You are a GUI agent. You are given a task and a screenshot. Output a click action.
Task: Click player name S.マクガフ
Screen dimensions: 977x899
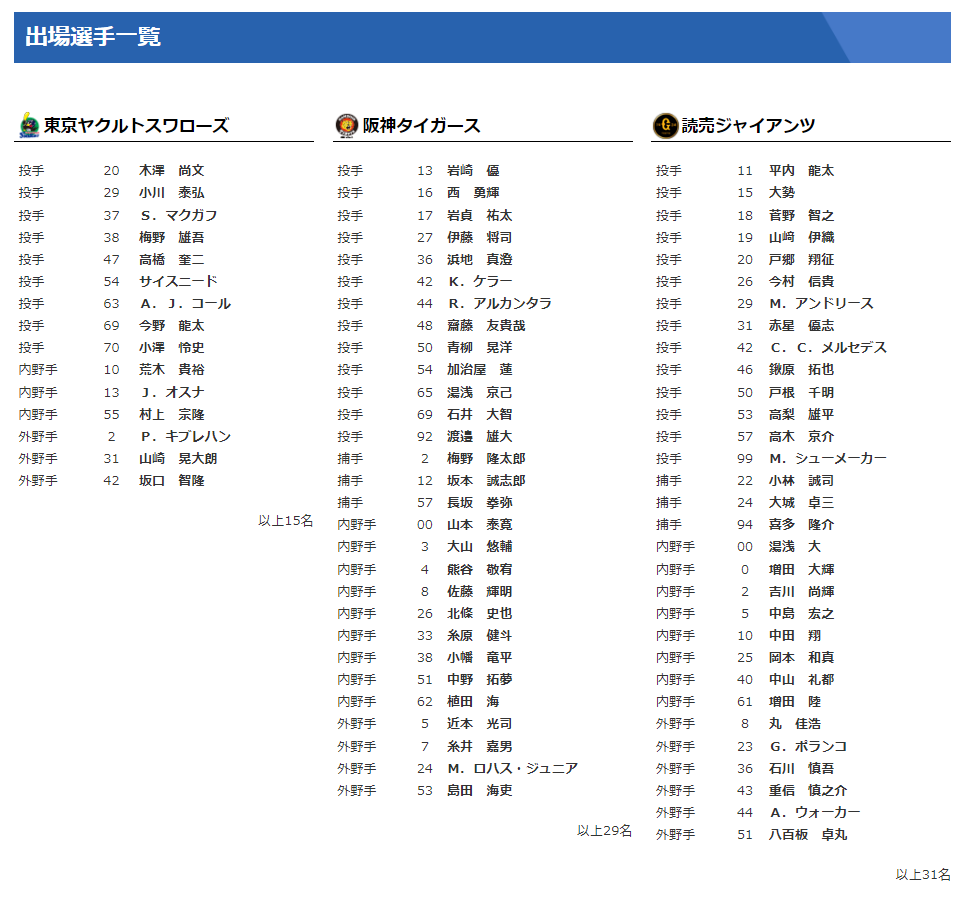pos(179,216)
